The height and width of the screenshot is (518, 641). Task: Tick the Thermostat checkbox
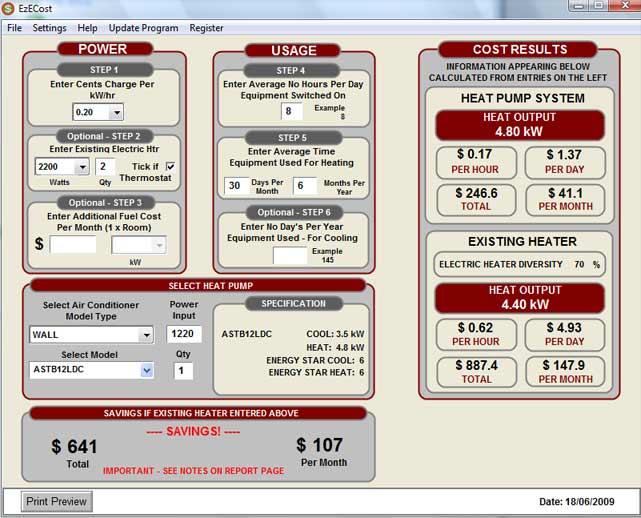click(170, 166)
